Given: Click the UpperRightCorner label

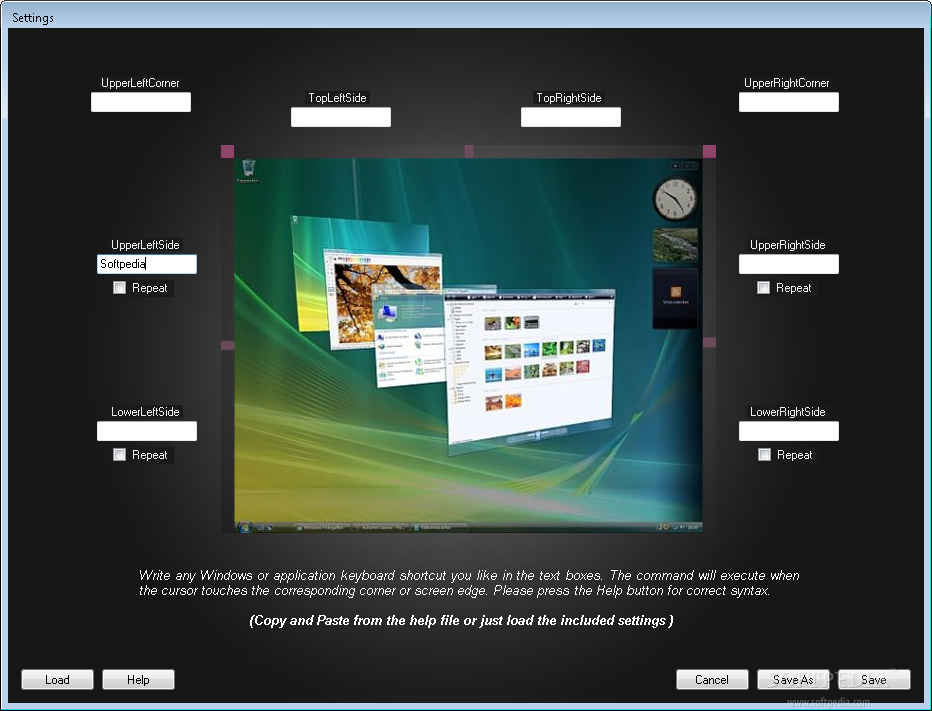Looking at the screenshot, I should pyautogui.click(x=787, y=83).
